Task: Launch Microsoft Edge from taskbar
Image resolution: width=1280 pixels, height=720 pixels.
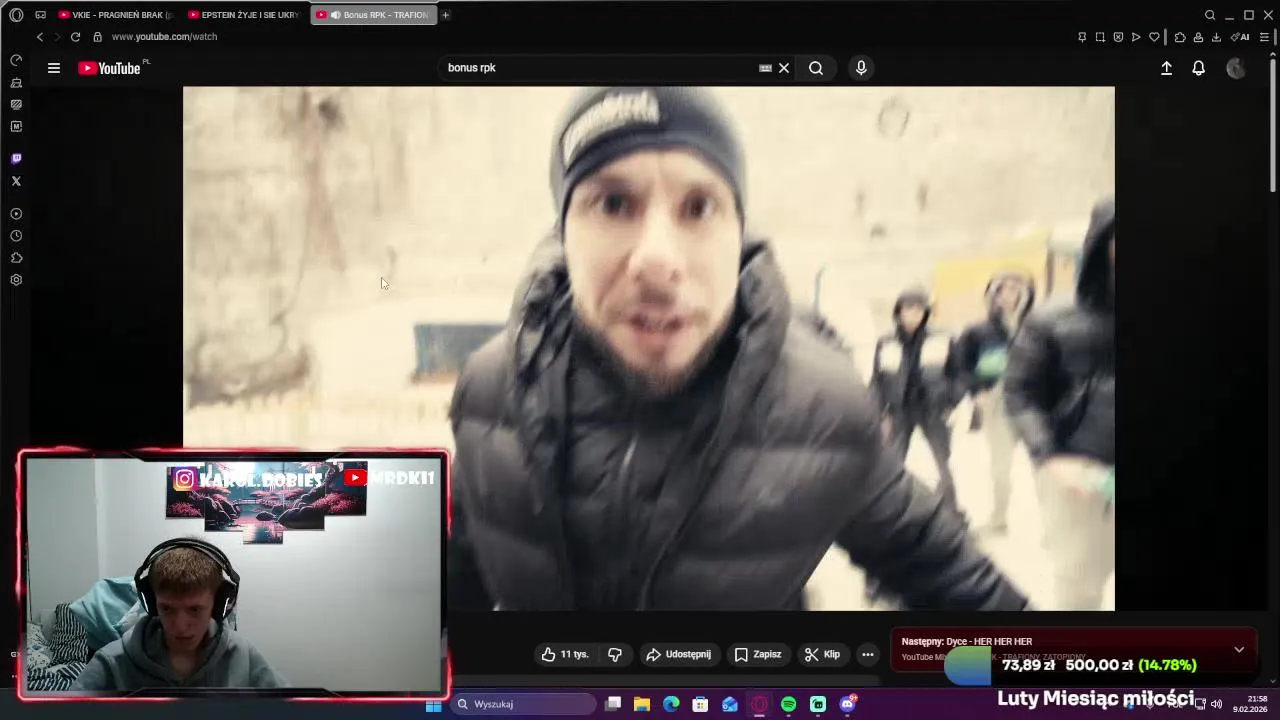Action: (671, 705)
